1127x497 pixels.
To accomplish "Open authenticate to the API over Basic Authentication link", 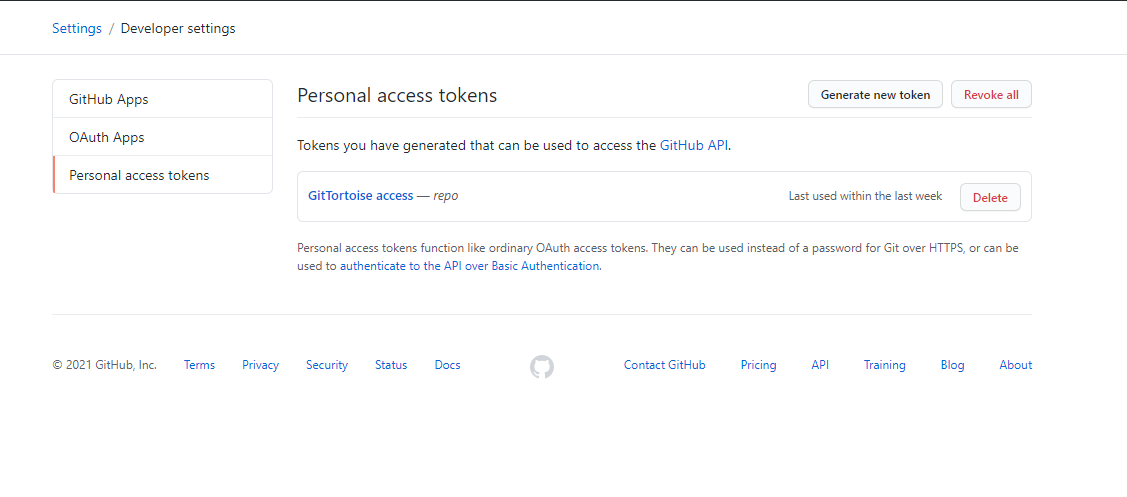I will point(469,265).
